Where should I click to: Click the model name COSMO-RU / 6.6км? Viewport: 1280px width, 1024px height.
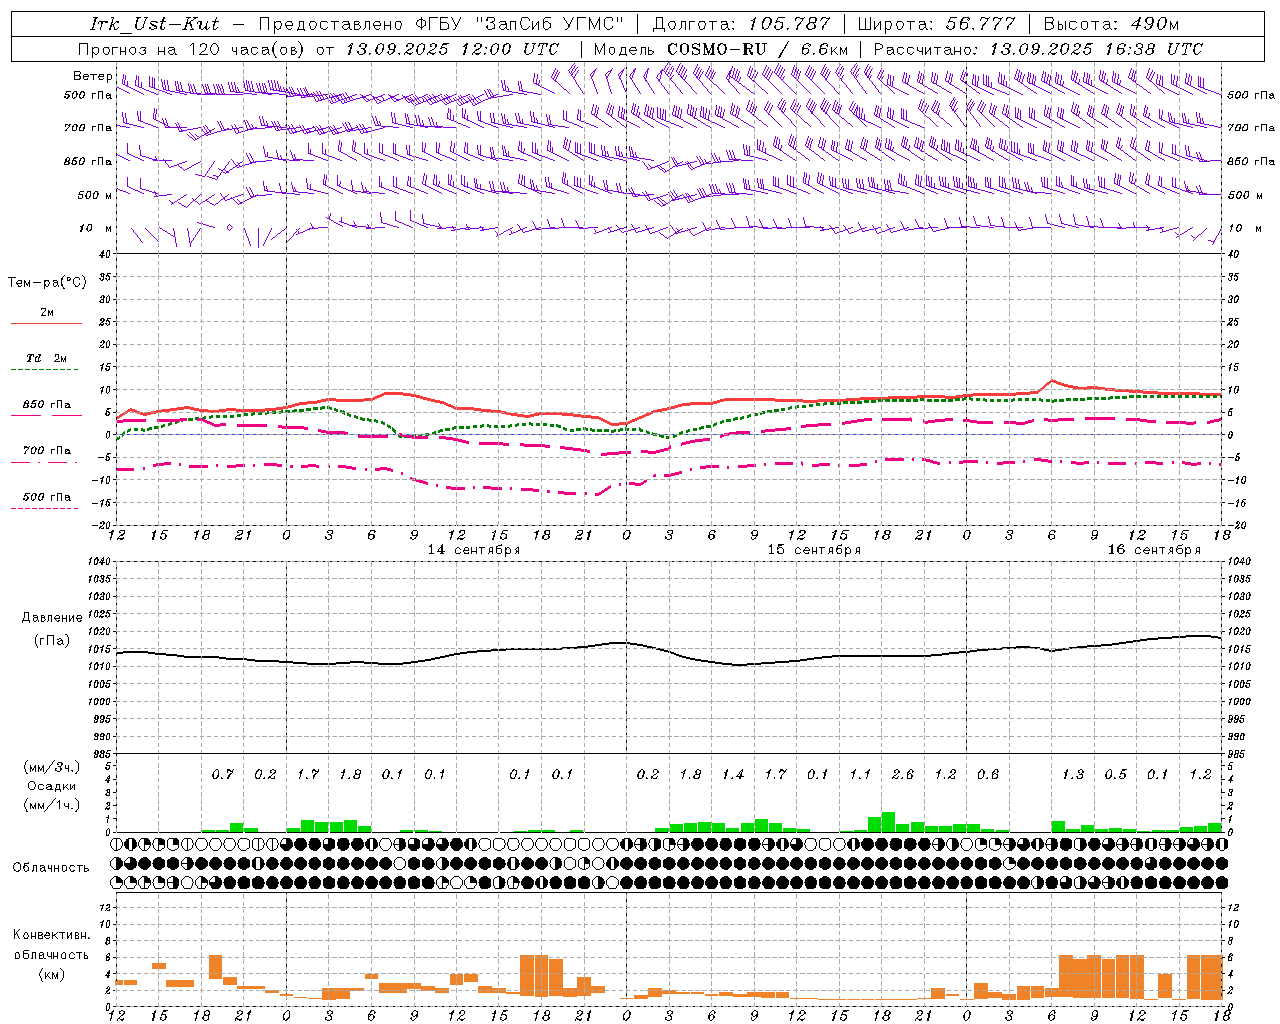758,49
